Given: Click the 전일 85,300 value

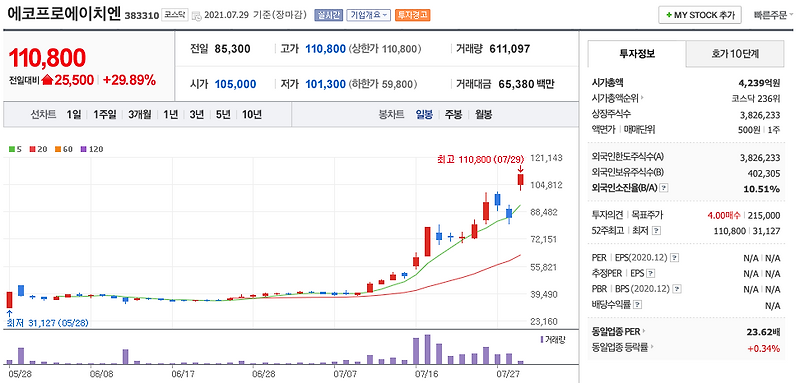Looking at the screenshot, I should pos(232,49).
